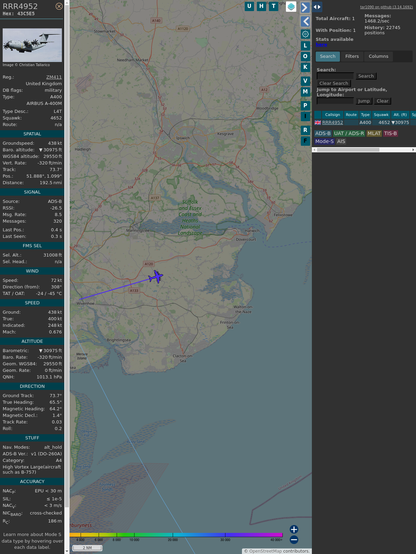
Task: Click the FMS SEL section header
Action: (32, 246)
